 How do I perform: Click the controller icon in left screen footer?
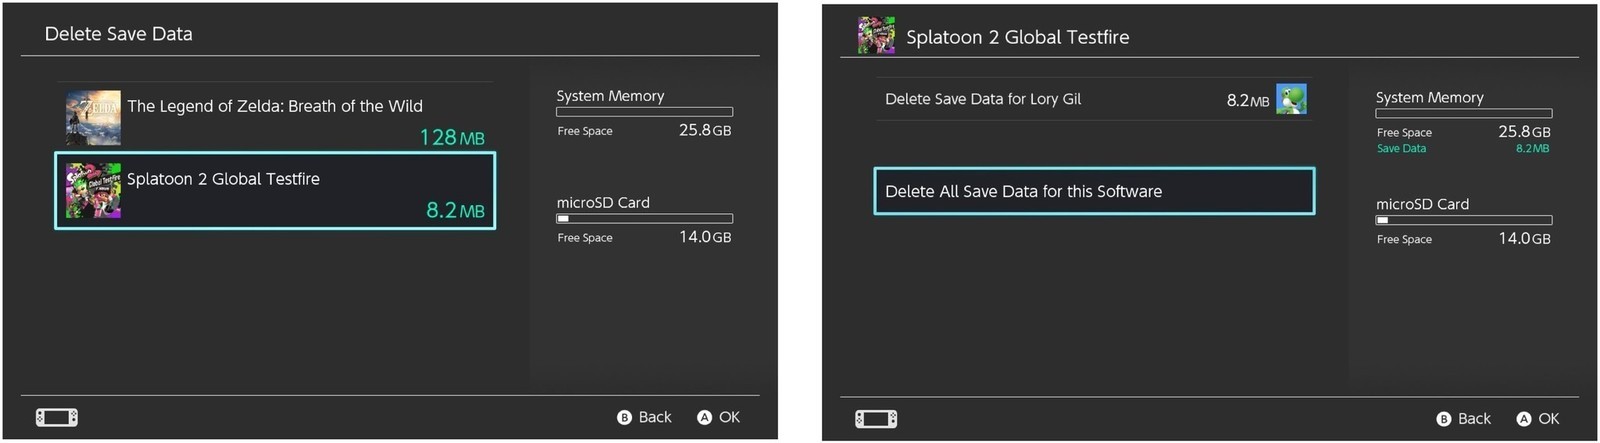point(57,417)
